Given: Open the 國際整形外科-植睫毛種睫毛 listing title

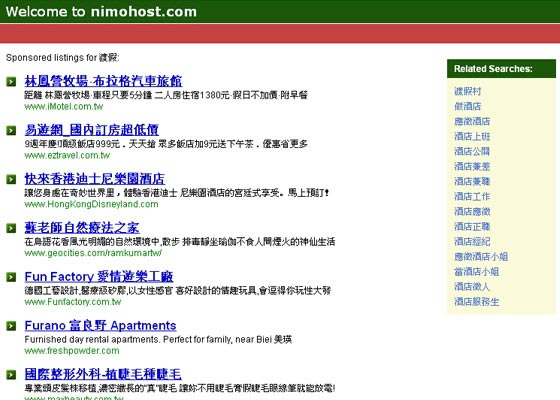Looking at the screenshot, I should [x=103, y=374].
